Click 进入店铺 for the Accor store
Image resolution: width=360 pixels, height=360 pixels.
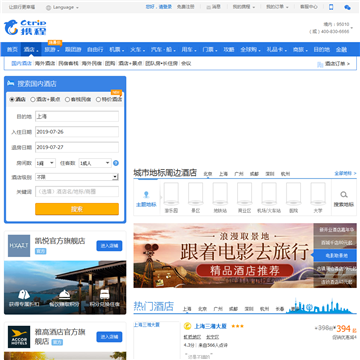point(109,337)
